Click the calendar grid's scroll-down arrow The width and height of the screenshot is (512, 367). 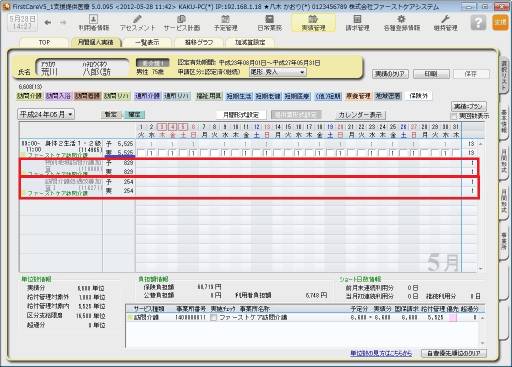(481, 268)
